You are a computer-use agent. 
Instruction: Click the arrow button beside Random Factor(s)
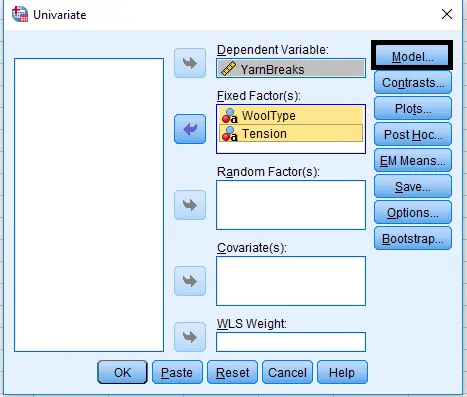190,205
